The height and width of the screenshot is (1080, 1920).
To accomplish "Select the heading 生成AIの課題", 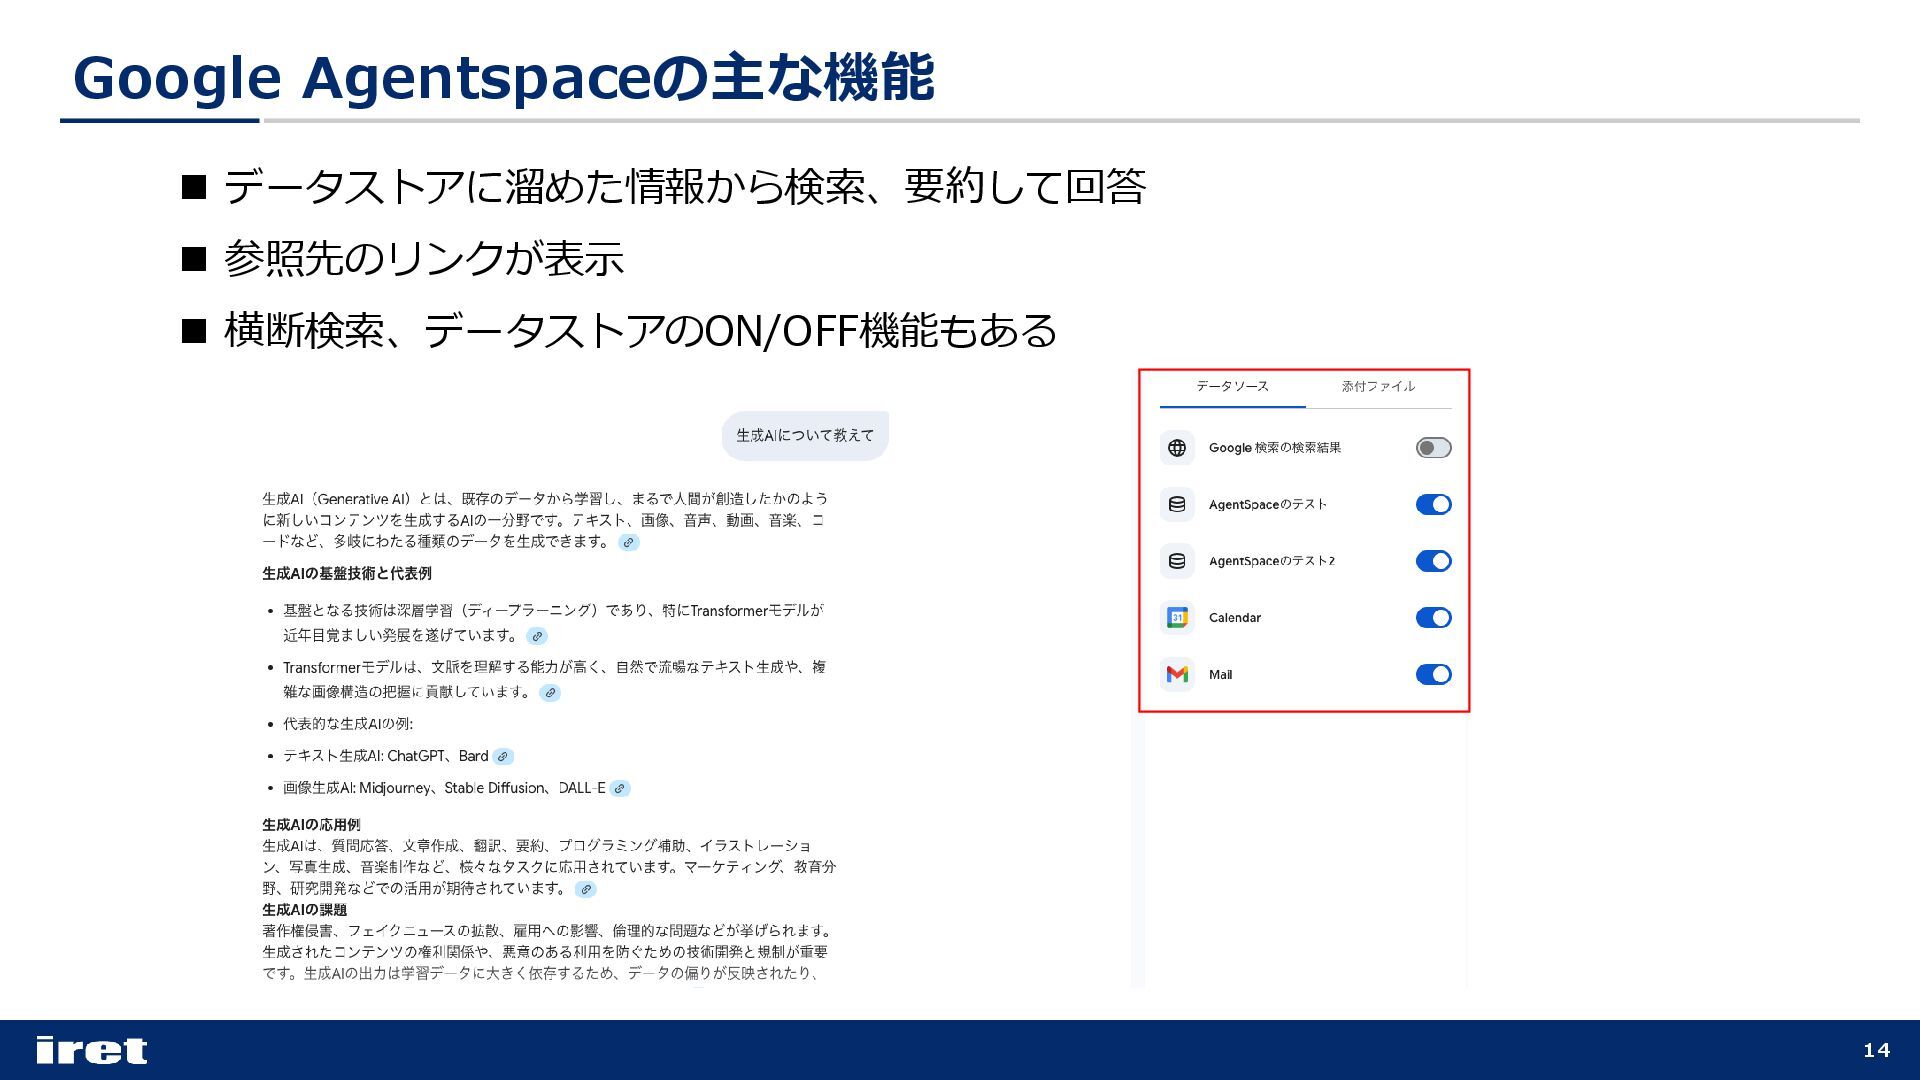I will 305,910.
